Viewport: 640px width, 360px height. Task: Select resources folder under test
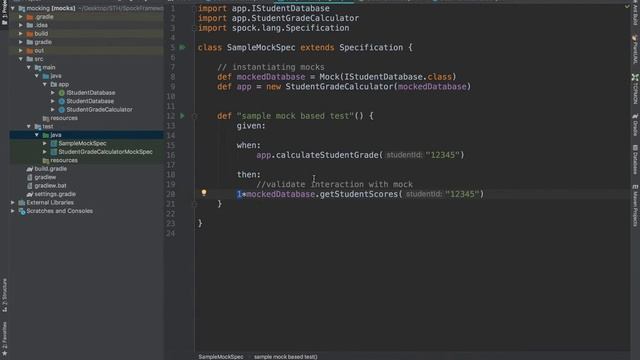click(64, 160)
